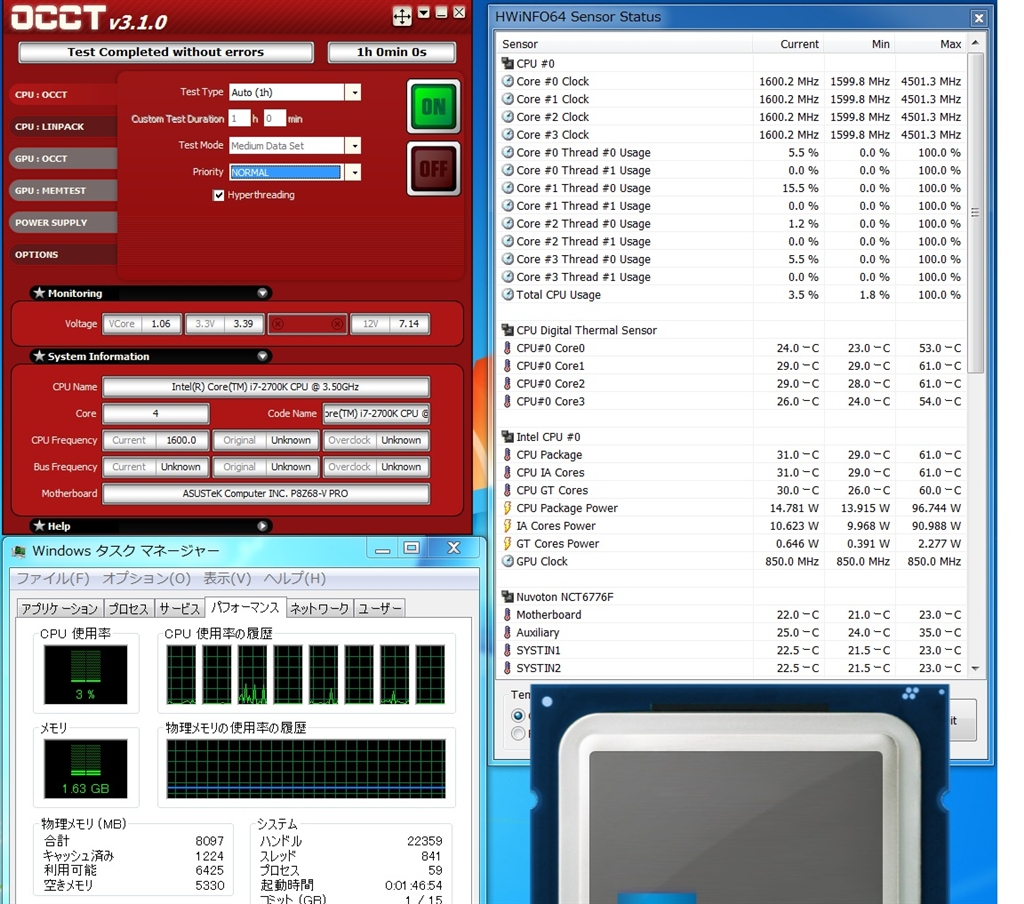The image size is (1024, 904).
Task: Click the CPU Package thermometer icon
Action: tap(508, 455)
